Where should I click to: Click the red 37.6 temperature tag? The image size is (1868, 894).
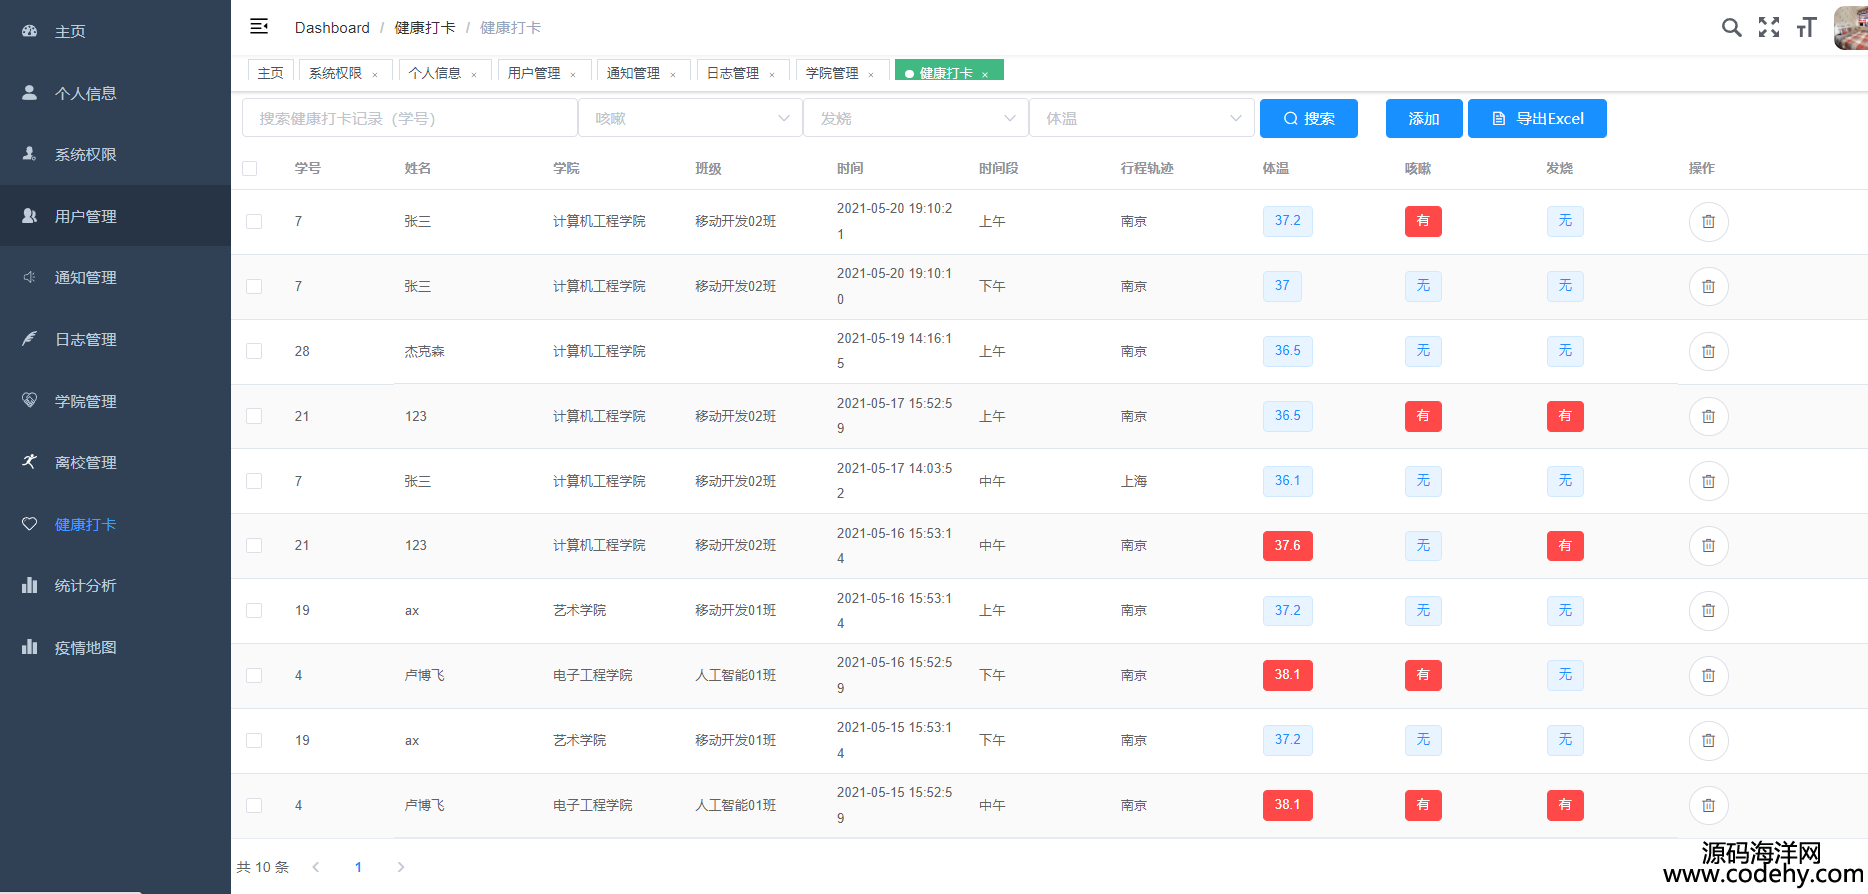click(x=1287, y=546)
